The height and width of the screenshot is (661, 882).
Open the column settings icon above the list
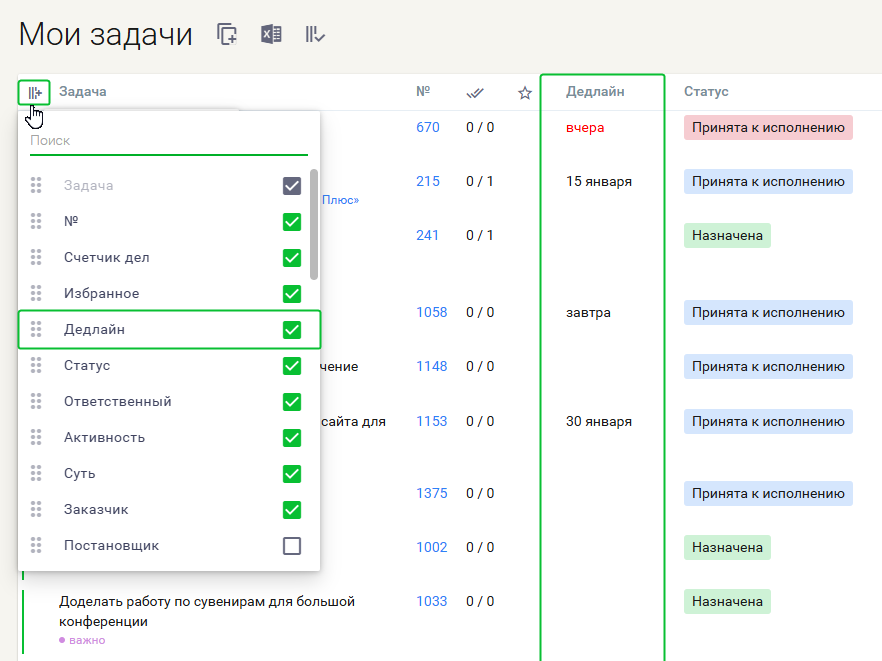34,93
